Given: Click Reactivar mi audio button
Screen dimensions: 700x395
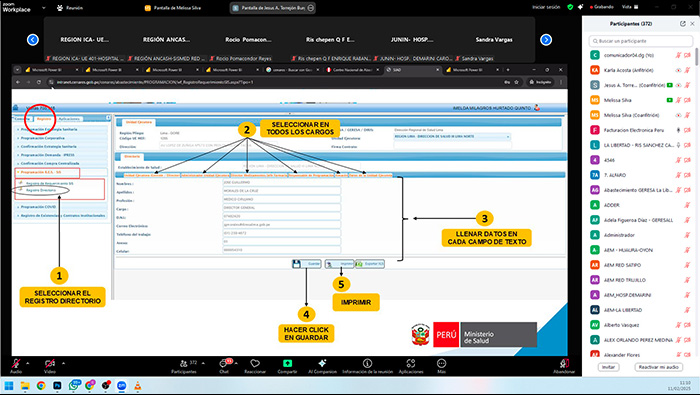Looking at the screenshot, I should point(658,367).
